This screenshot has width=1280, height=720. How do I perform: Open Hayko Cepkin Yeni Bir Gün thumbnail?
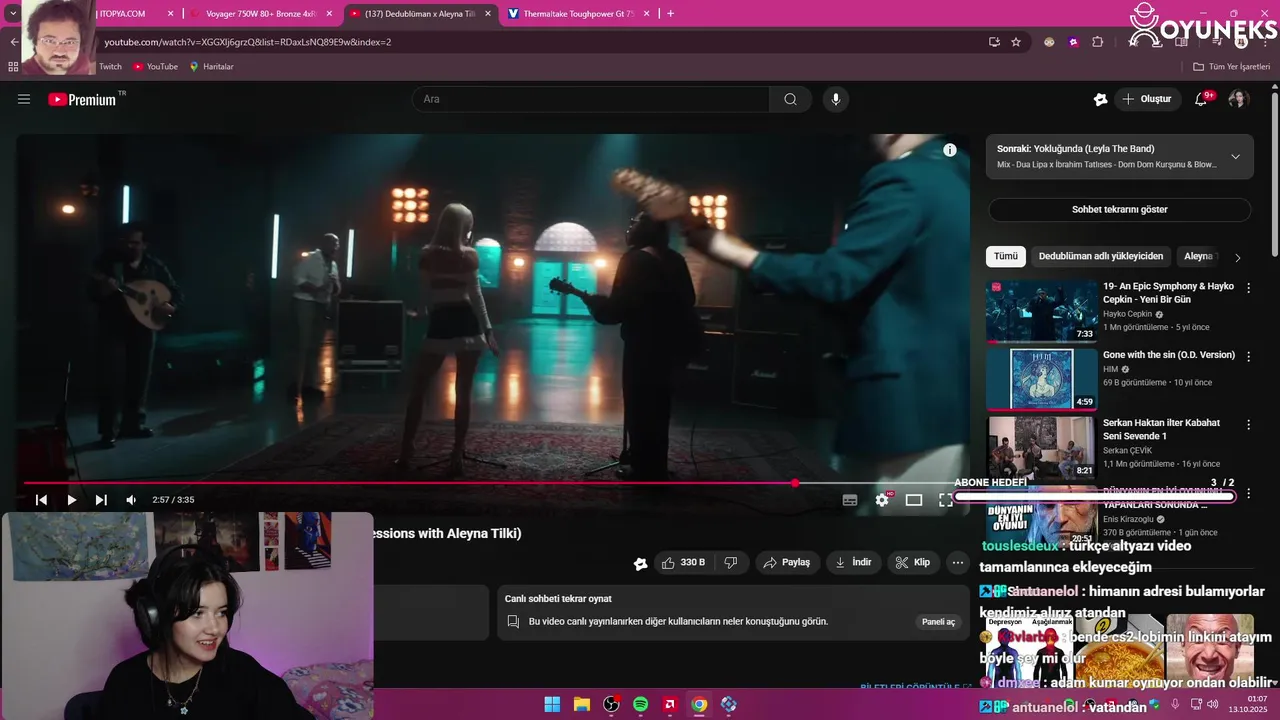point(1042,311)
